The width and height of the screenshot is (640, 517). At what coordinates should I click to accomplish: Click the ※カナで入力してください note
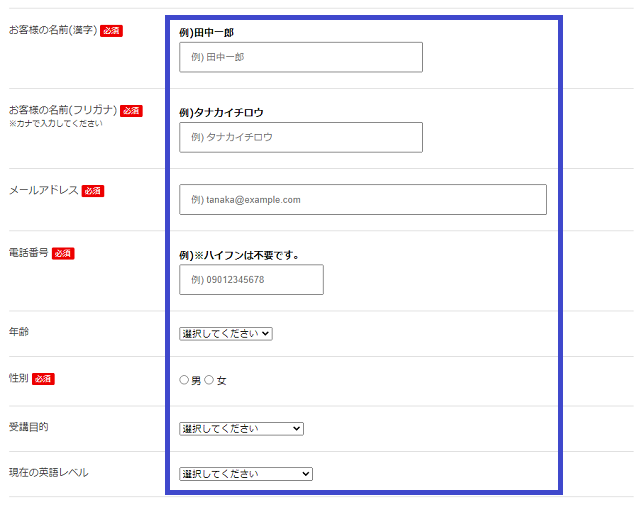pyautogui.click(x=55, y=124)
